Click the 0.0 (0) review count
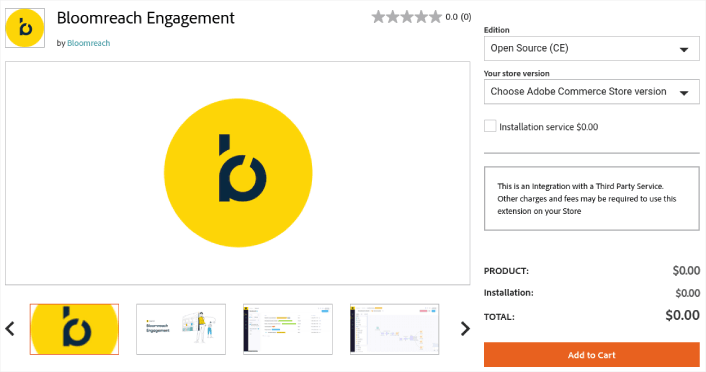The width and height of the screenshot is (706, 372). coord(458,17)
